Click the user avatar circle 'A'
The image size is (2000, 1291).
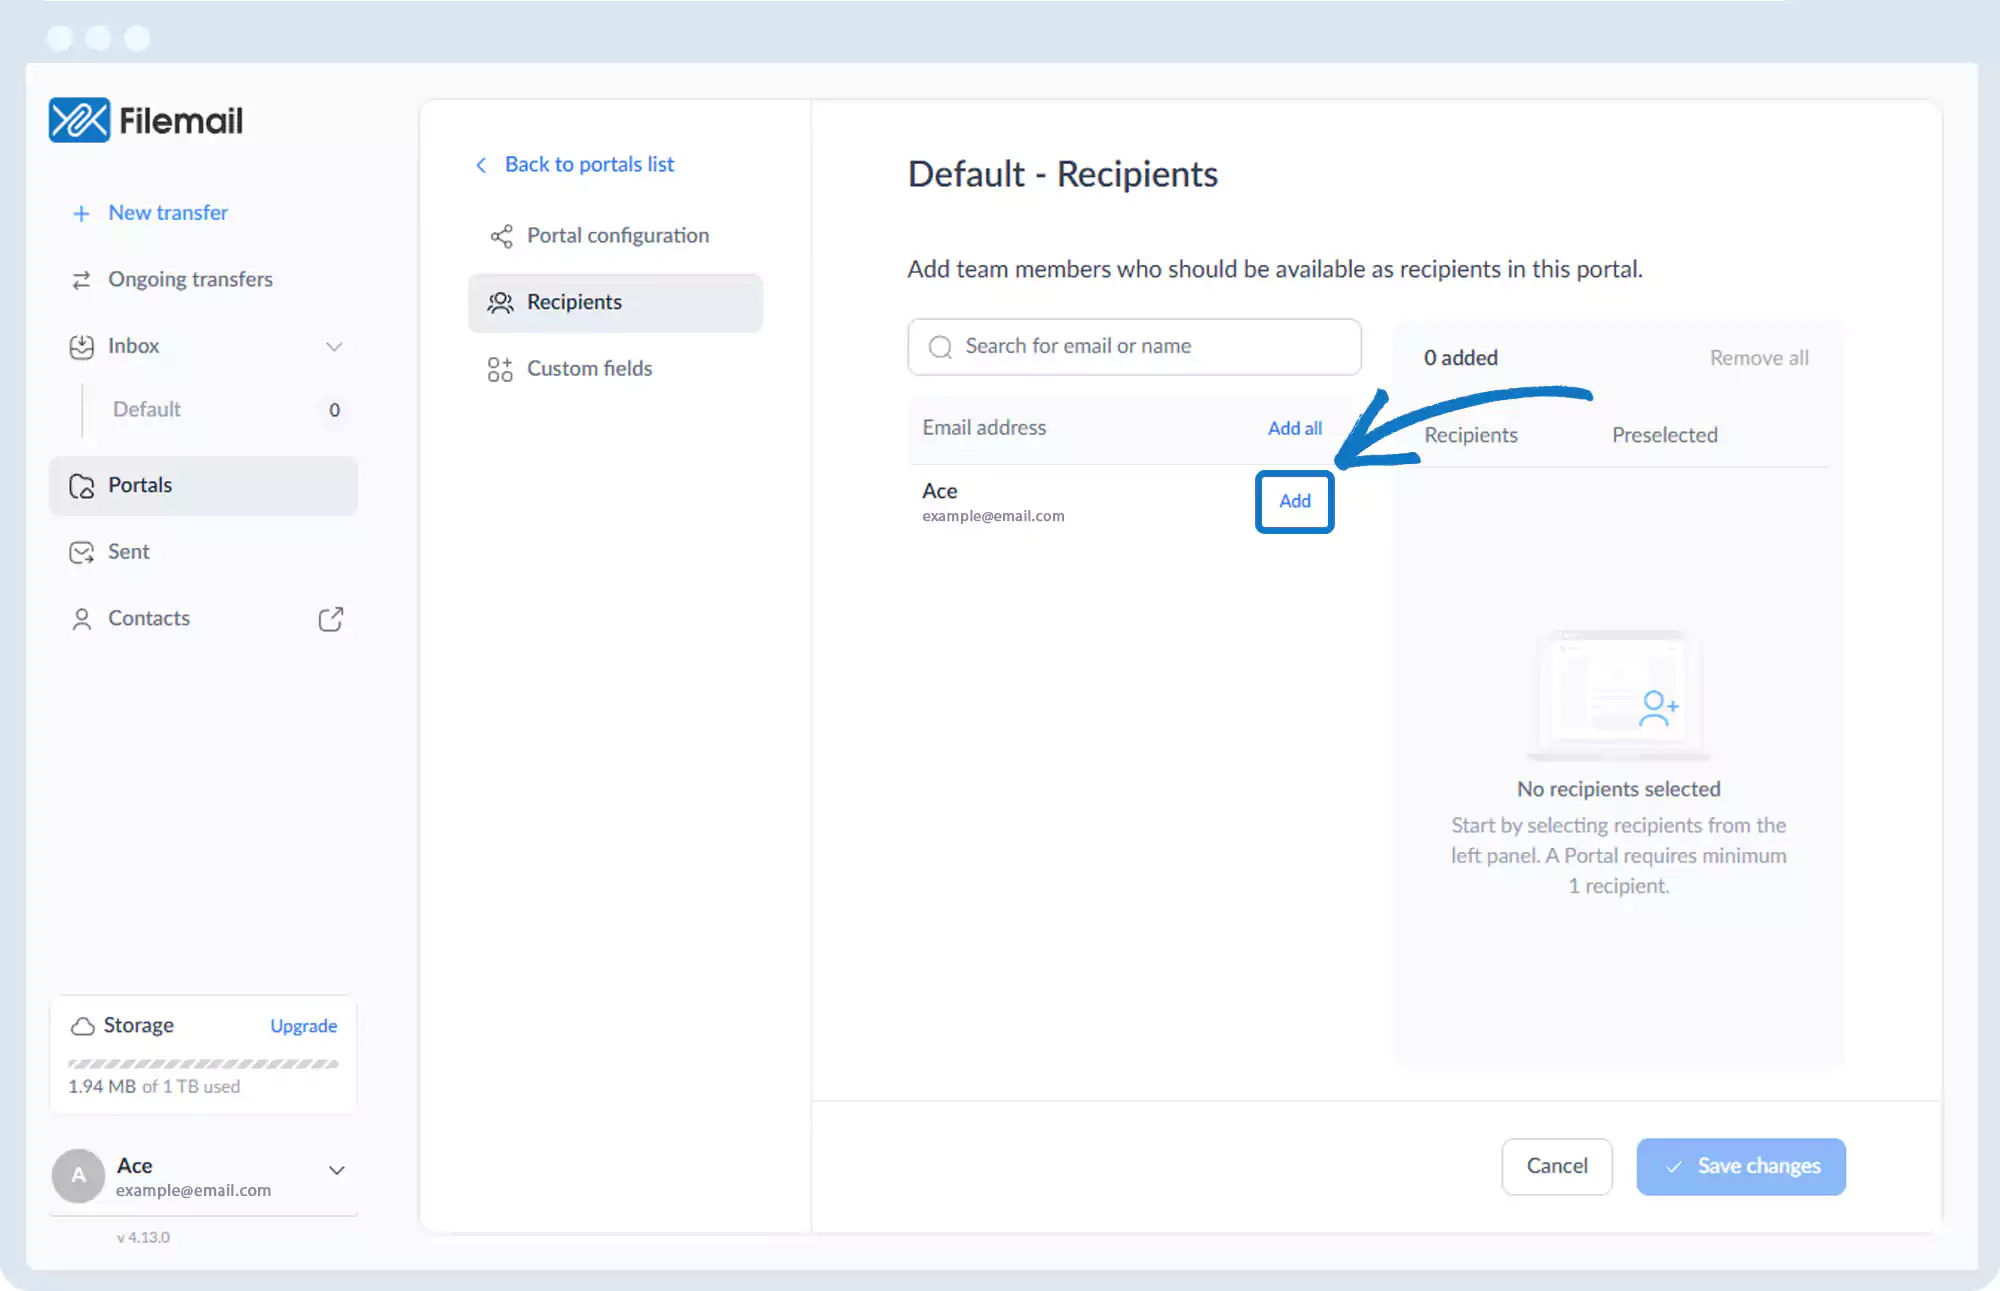coord(78,1176)
